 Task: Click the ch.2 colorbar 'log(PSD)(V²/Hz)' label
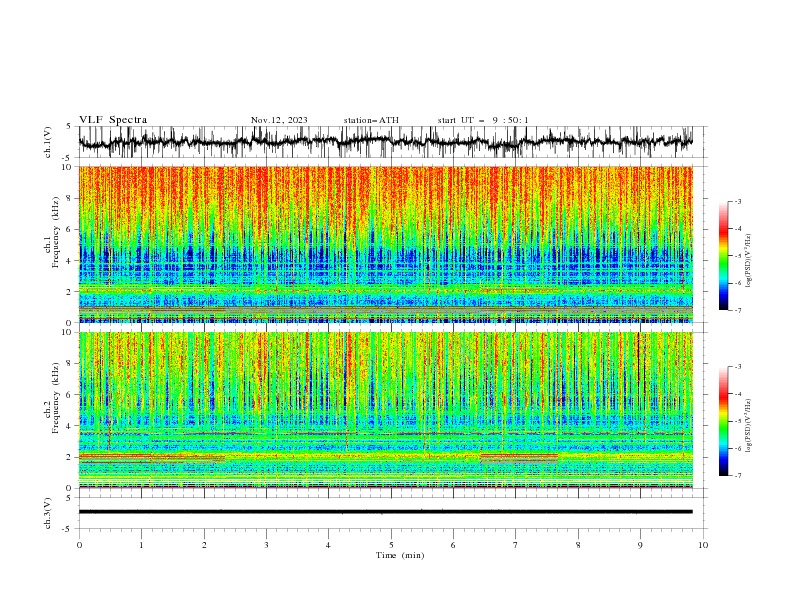pos(748,426)
